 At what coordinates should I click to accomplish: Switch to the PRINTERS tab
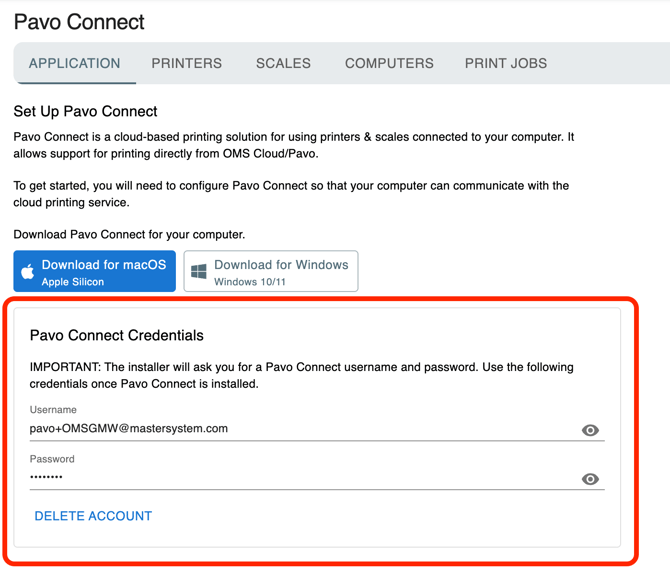186,63
